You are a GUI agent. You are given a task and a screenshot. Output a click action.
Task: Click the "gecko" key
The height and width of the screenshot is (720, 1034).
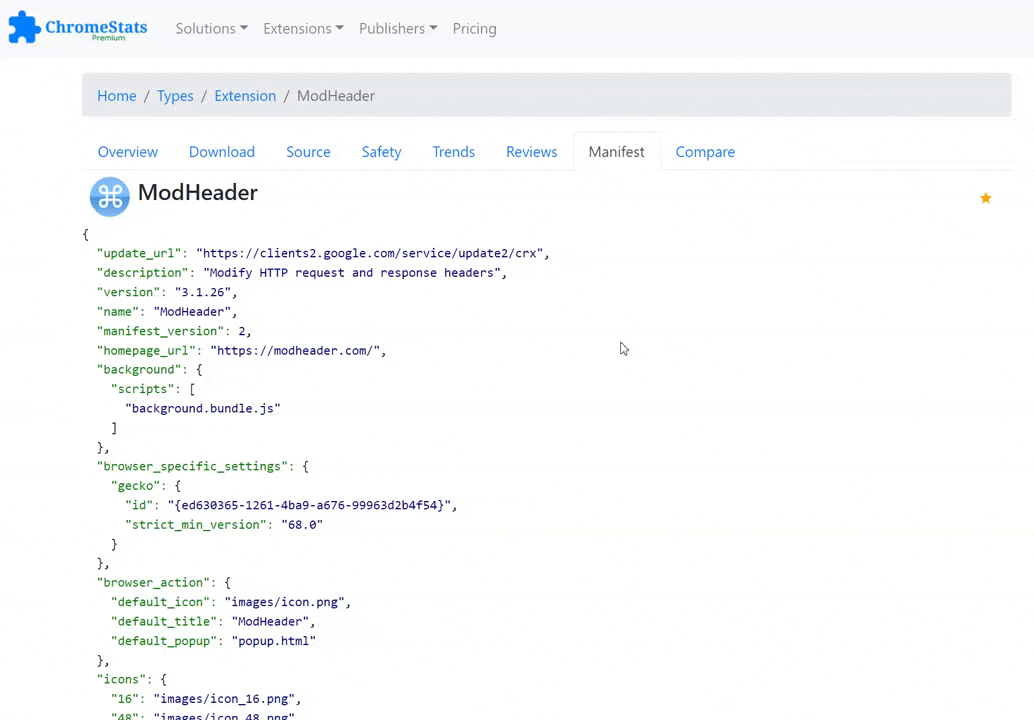(x=136, y=486)
